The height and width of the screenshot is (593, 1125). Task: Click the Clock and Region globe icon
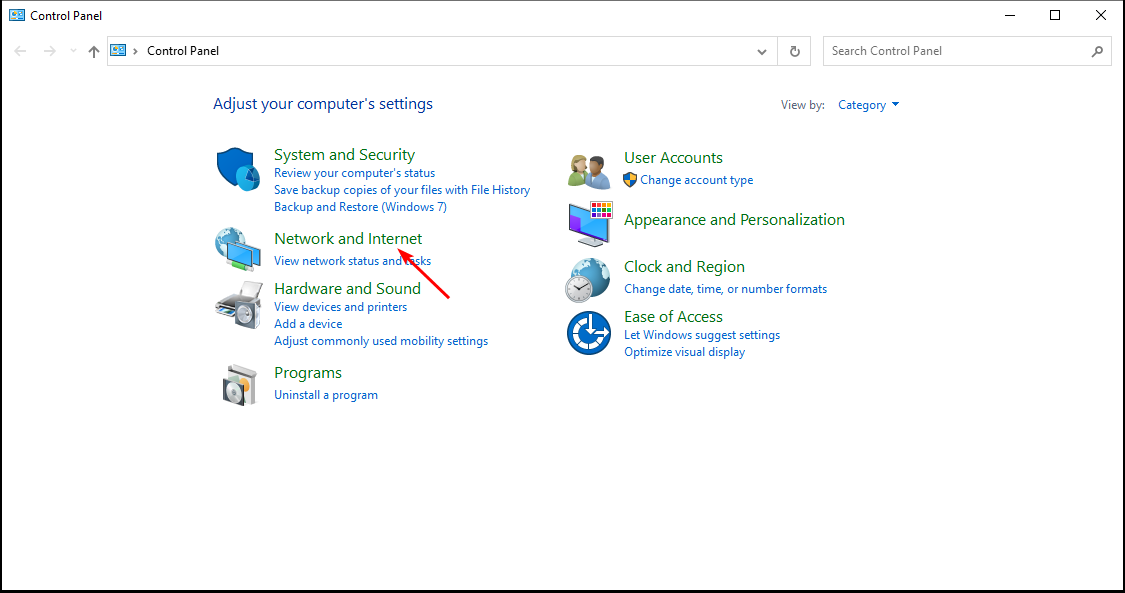[589, 279]
